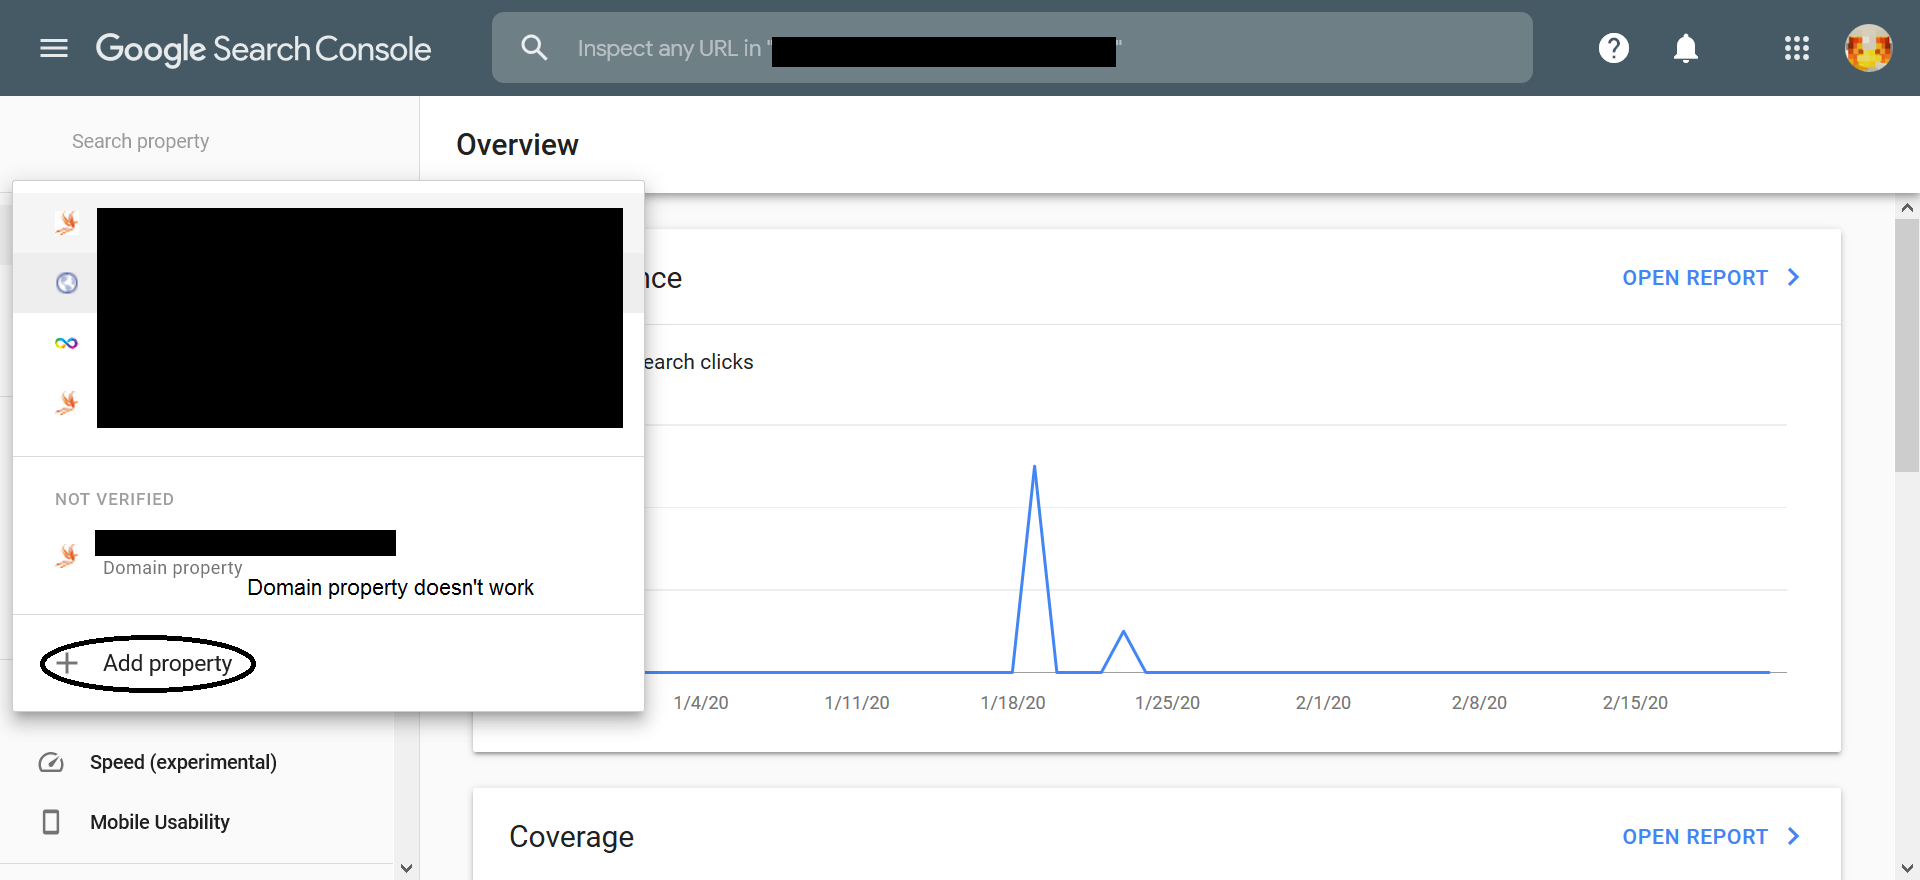Select the property with globe icon
The height and width of the screenshot is (880, 1920).
[67, 283]
